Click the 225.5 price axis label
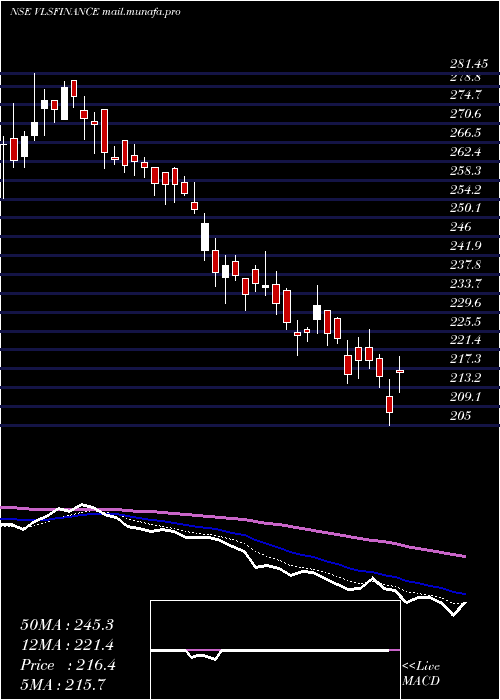The image size is (500, 700). click(466, 322)
